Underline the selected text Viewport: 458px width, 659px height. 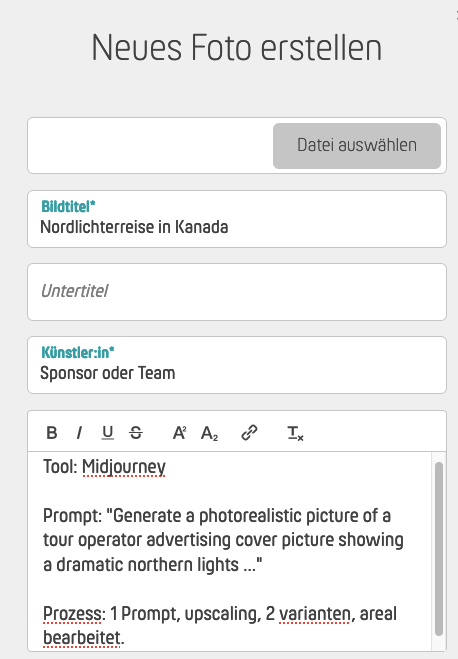(108, 432)
